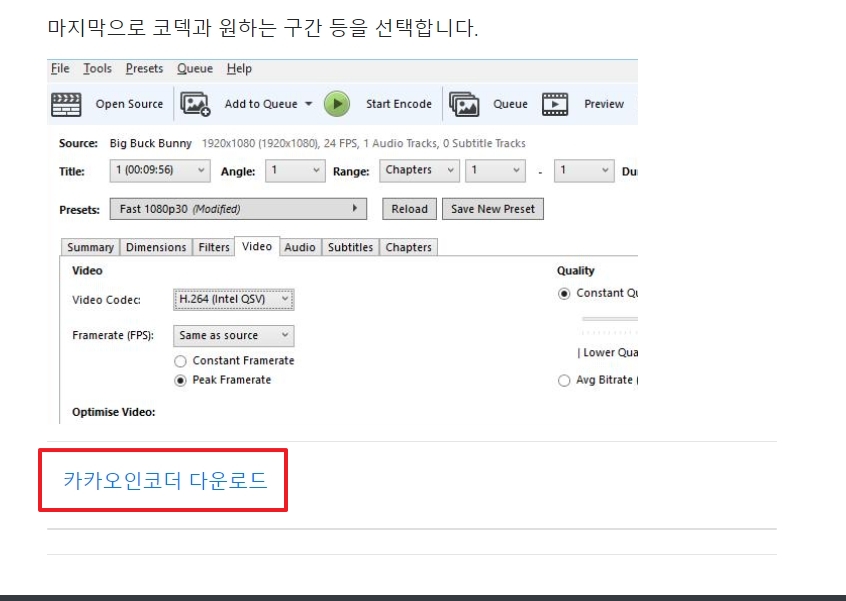Switch to the Subtitles tab
846x601 pixels.
(x=350, y=247)
